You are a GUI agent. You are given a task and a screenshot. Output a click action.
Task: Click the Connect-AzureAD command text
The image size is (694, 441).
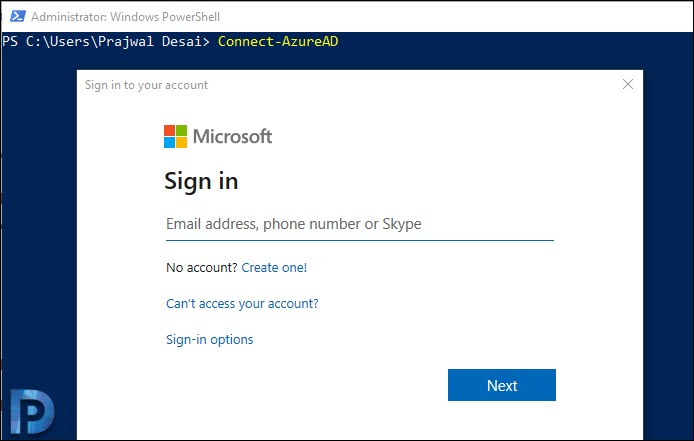278,41
